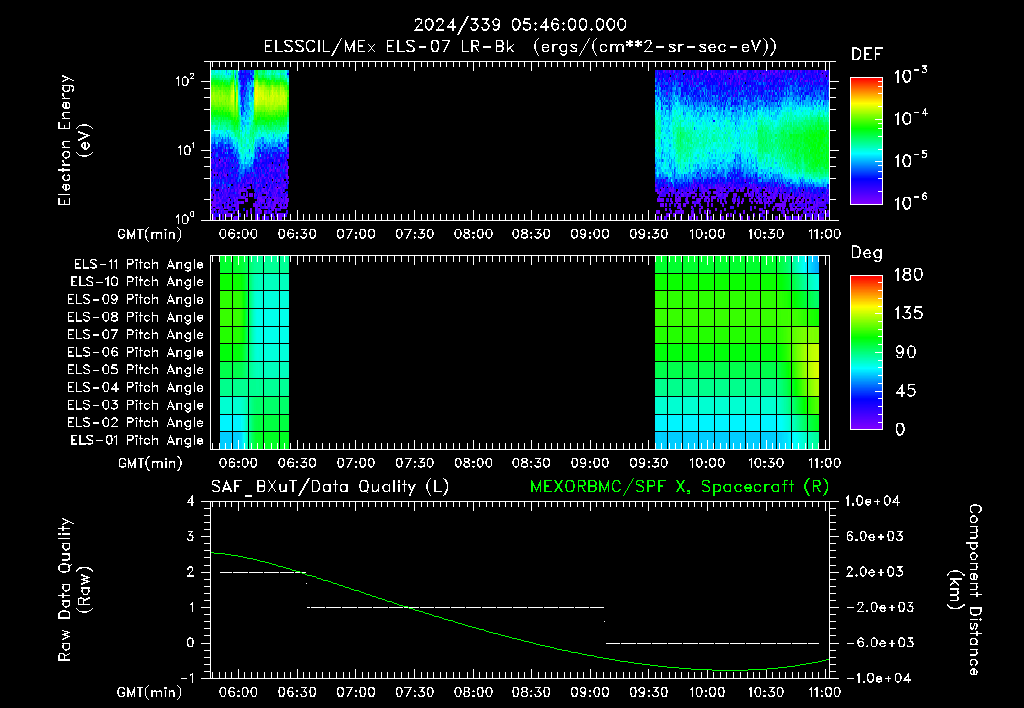Click the 08:00 time label under spectrogram panel
1024x708 pixels.
click(x=473, y=234)
